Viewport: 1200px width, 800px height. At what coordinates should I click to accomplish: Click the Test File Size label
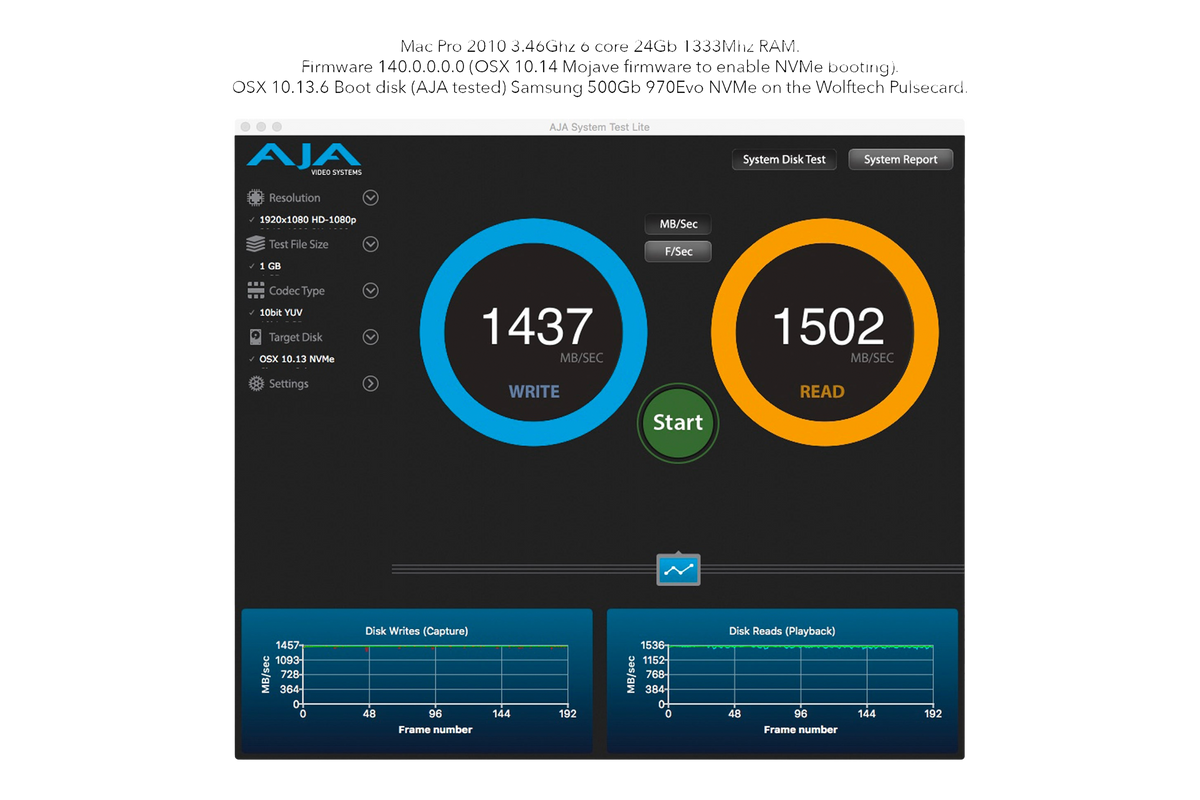click(x=299, y=244)
